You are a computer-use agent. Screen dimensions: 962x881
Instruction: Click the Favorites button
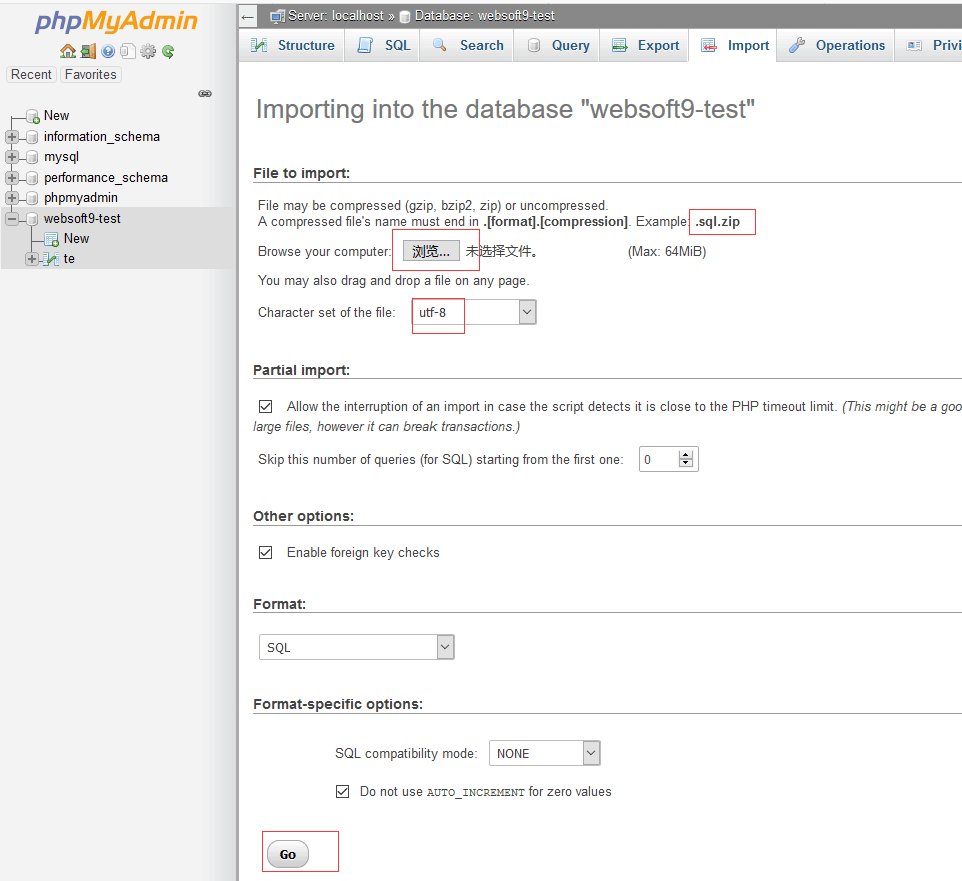pos(91,74)
